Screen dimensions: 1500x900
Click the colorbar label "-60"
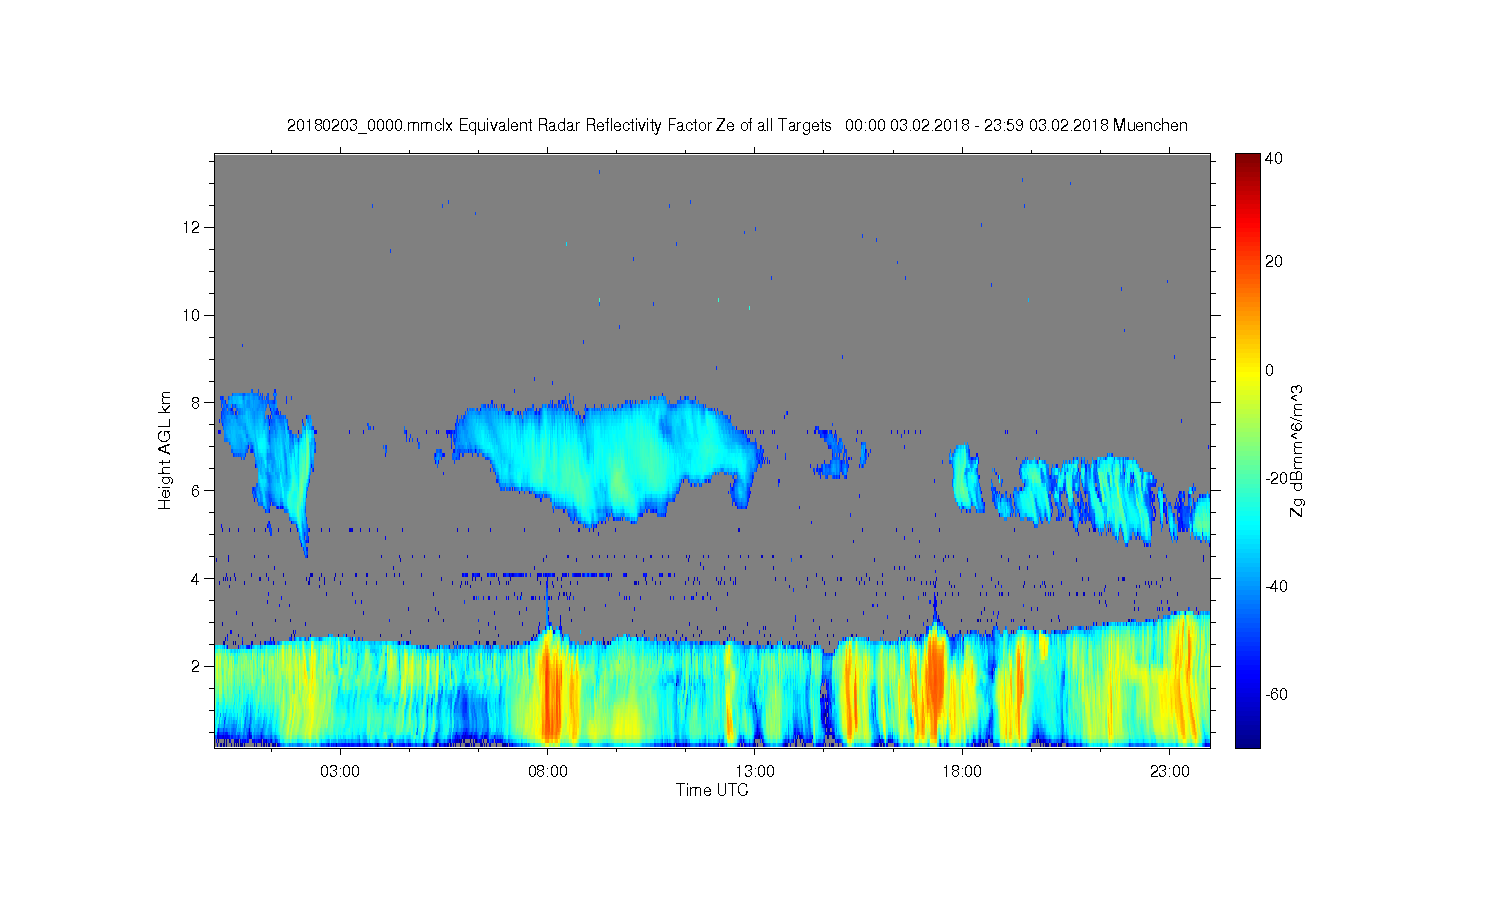[x=1276, y=694]
